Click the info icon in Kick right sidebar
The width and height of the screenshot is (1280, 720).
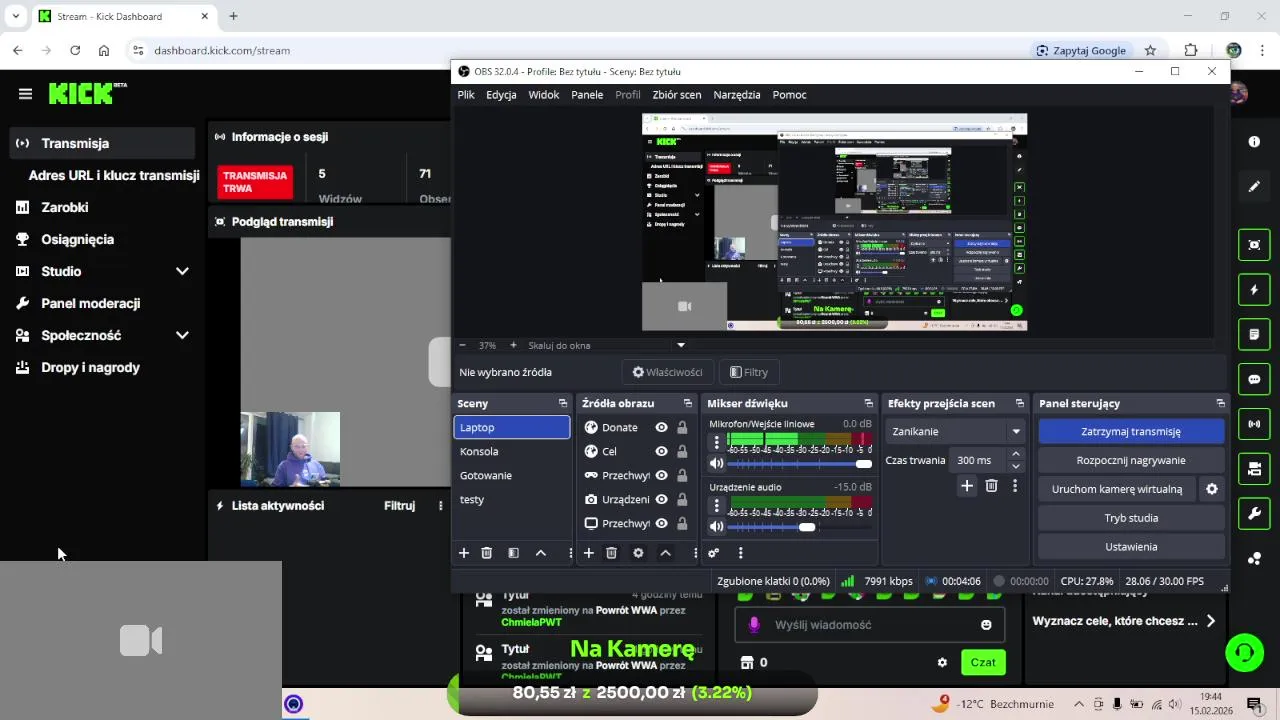[1254, 142]
